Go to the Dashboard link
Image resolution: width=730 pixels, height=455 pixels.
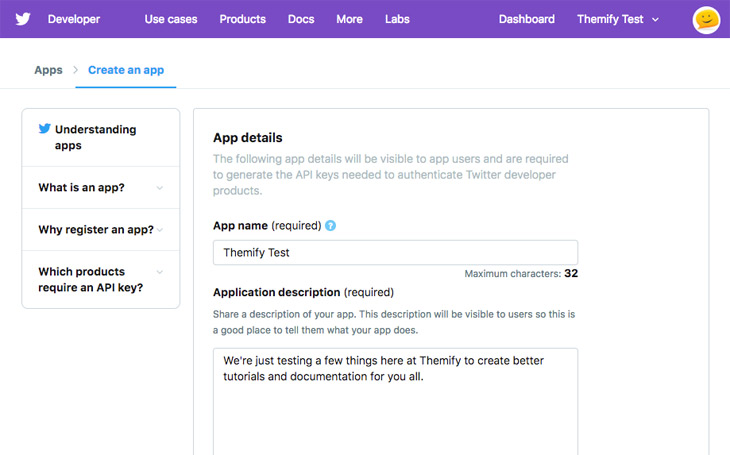coord(527,20)
